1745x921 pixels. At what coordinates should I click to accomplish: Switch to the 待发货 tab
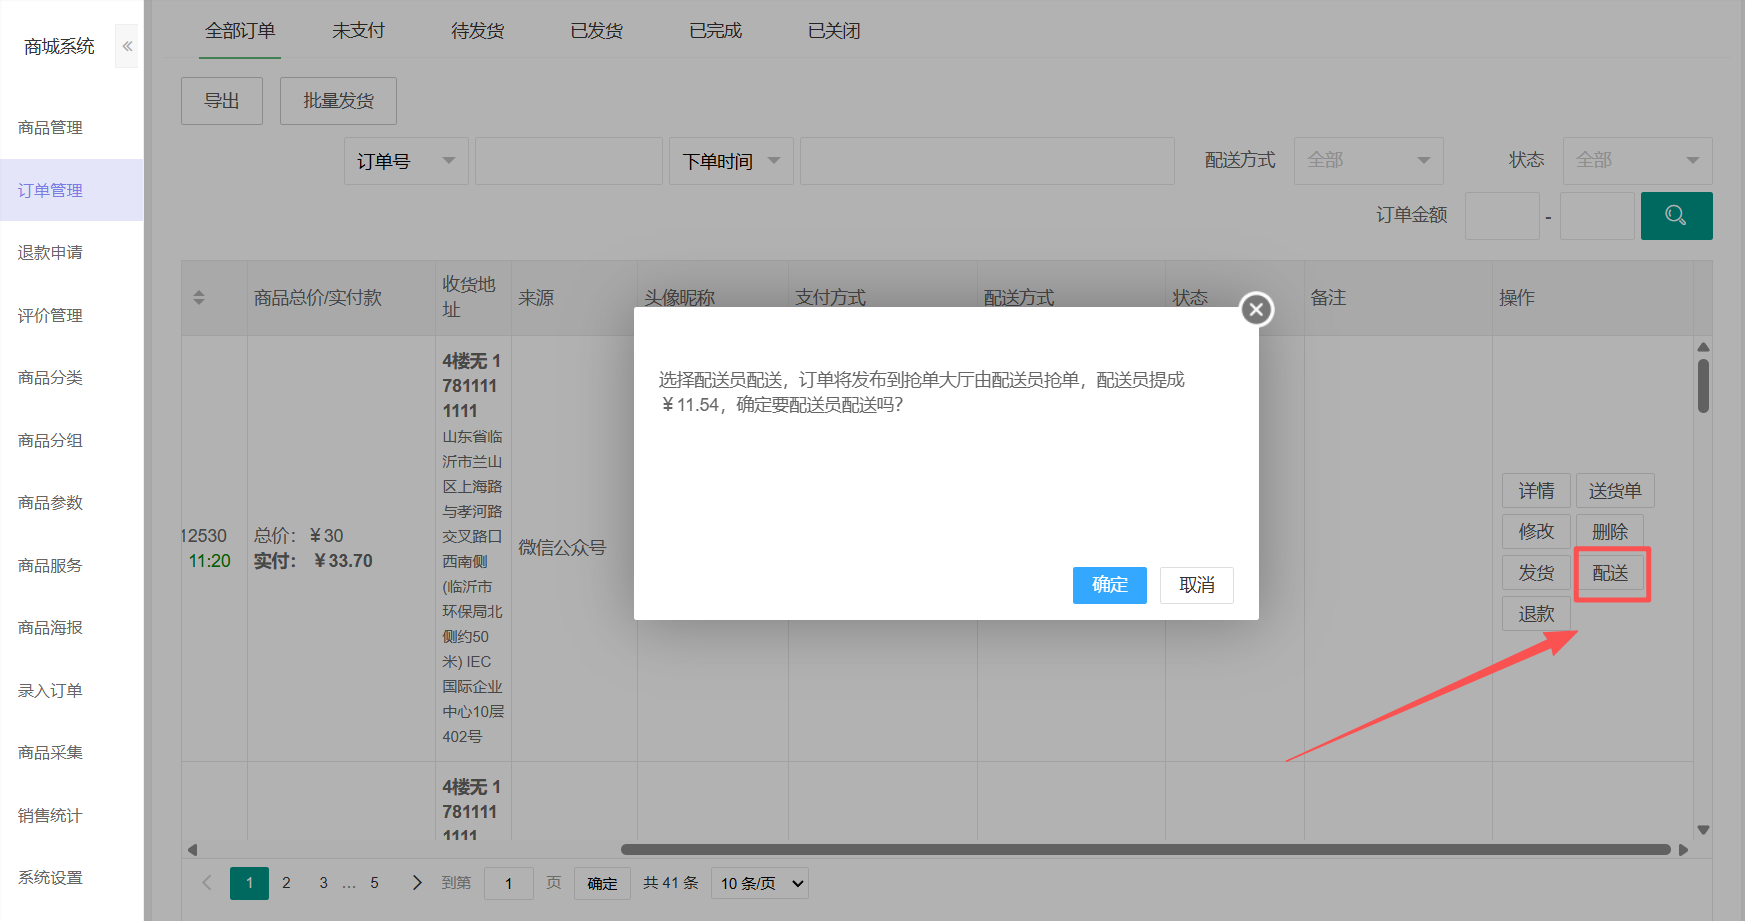477,31
